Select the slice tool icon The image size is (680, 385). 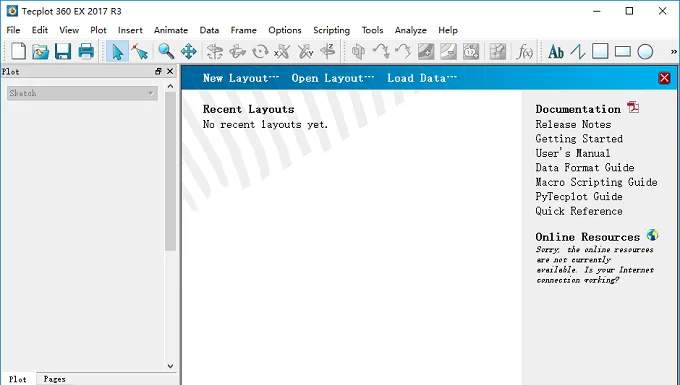358,52
